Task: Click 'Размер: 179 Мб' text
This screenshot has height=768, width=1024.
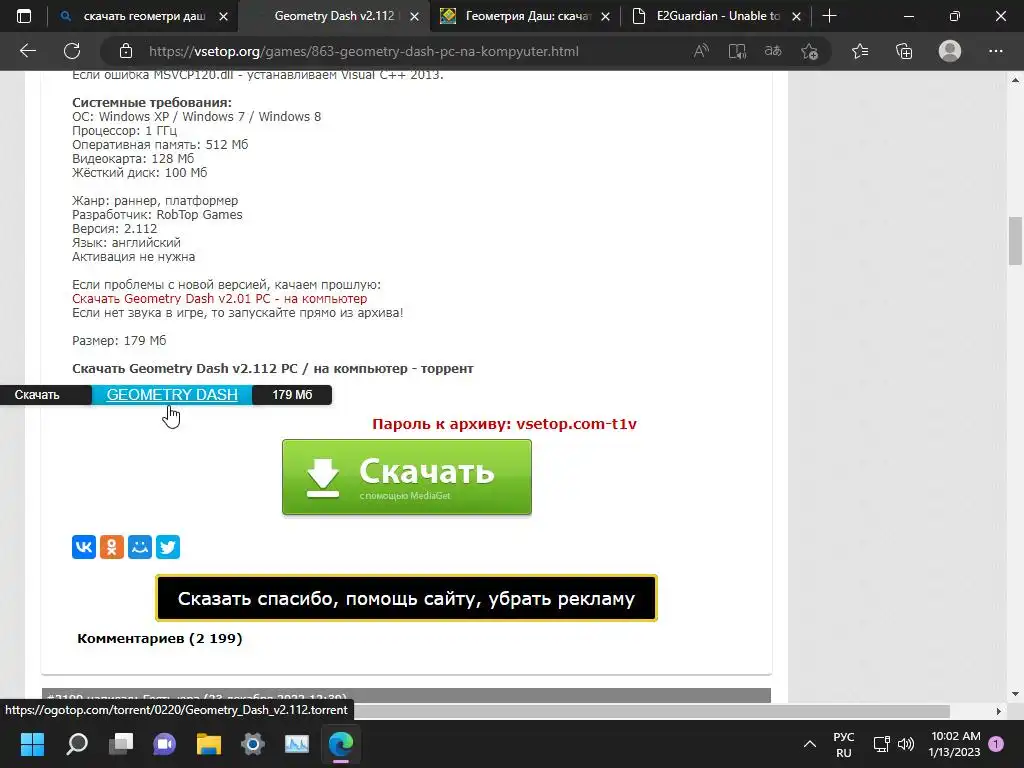Action: (119, 340)
